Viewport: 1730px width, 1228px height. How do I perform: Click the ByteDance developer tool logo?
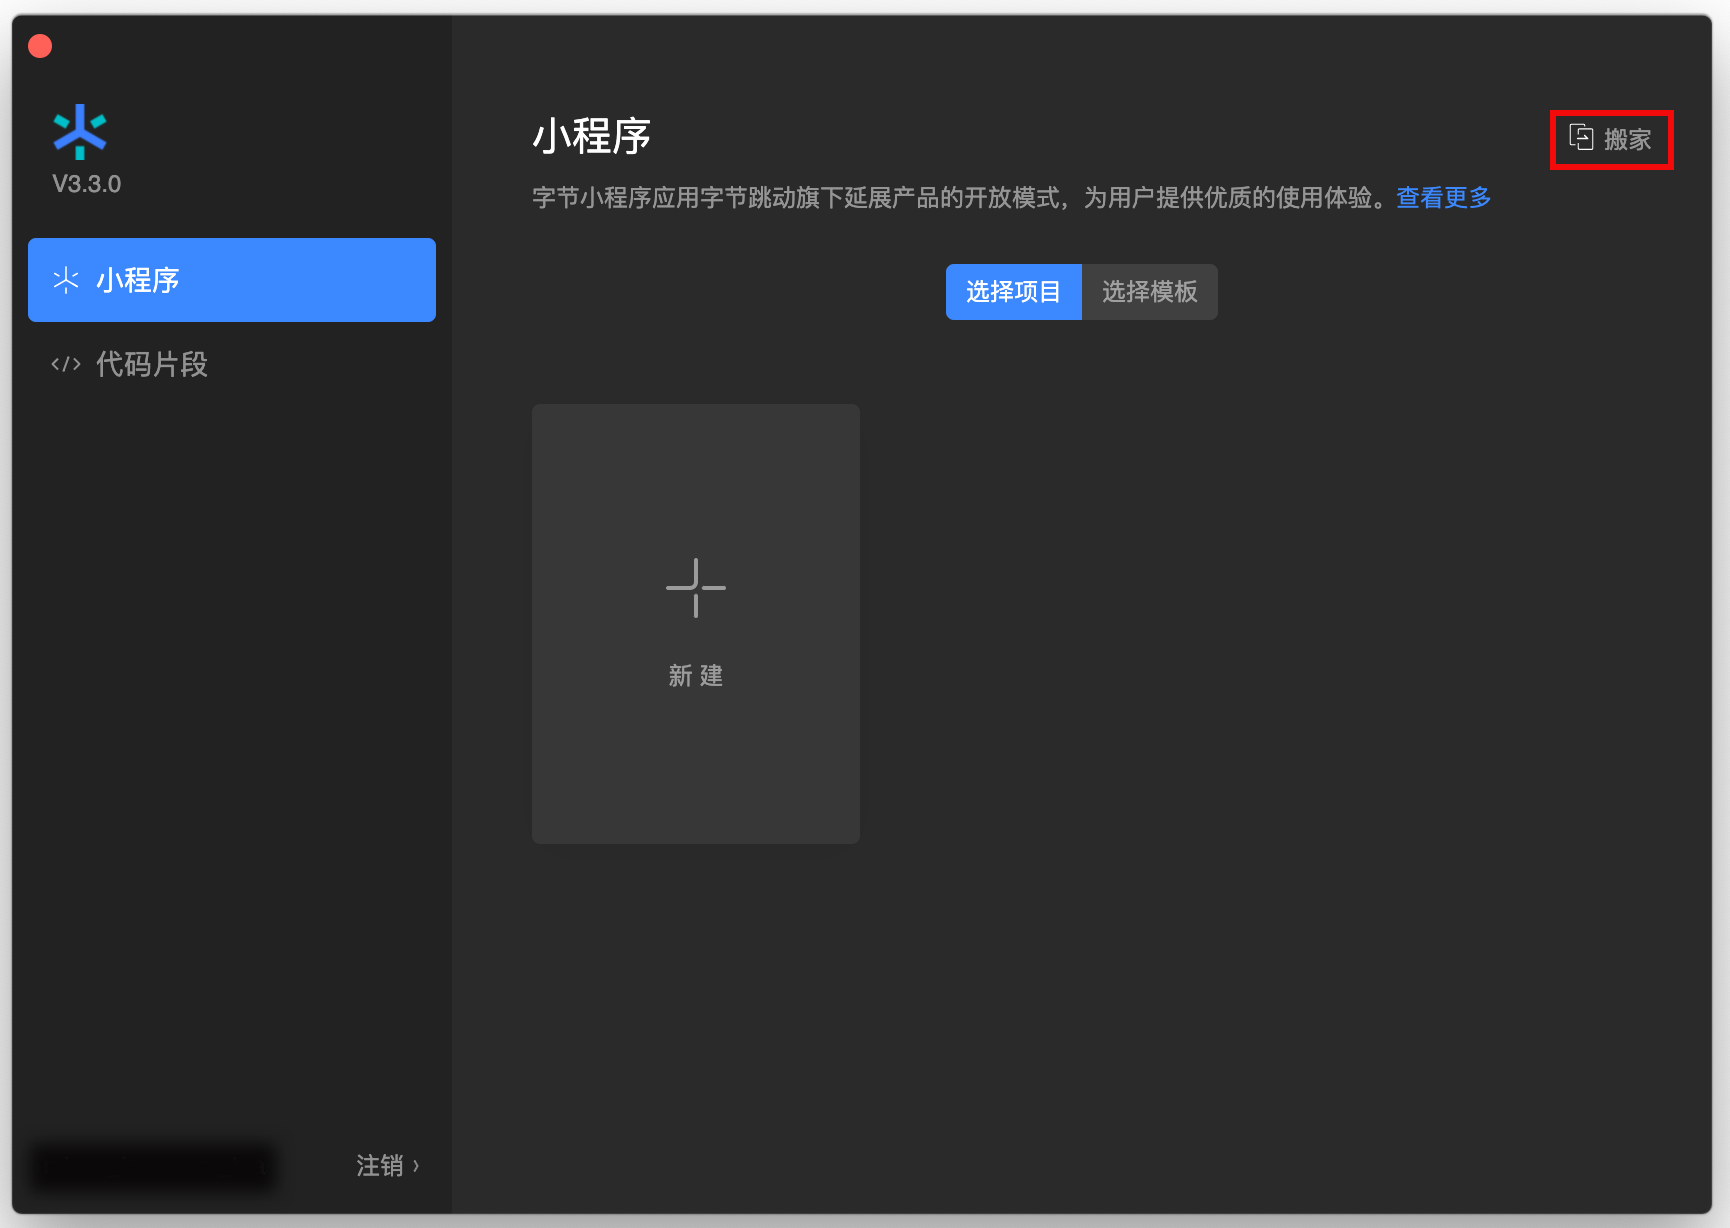pyautogui.click(x=80, y=131)
